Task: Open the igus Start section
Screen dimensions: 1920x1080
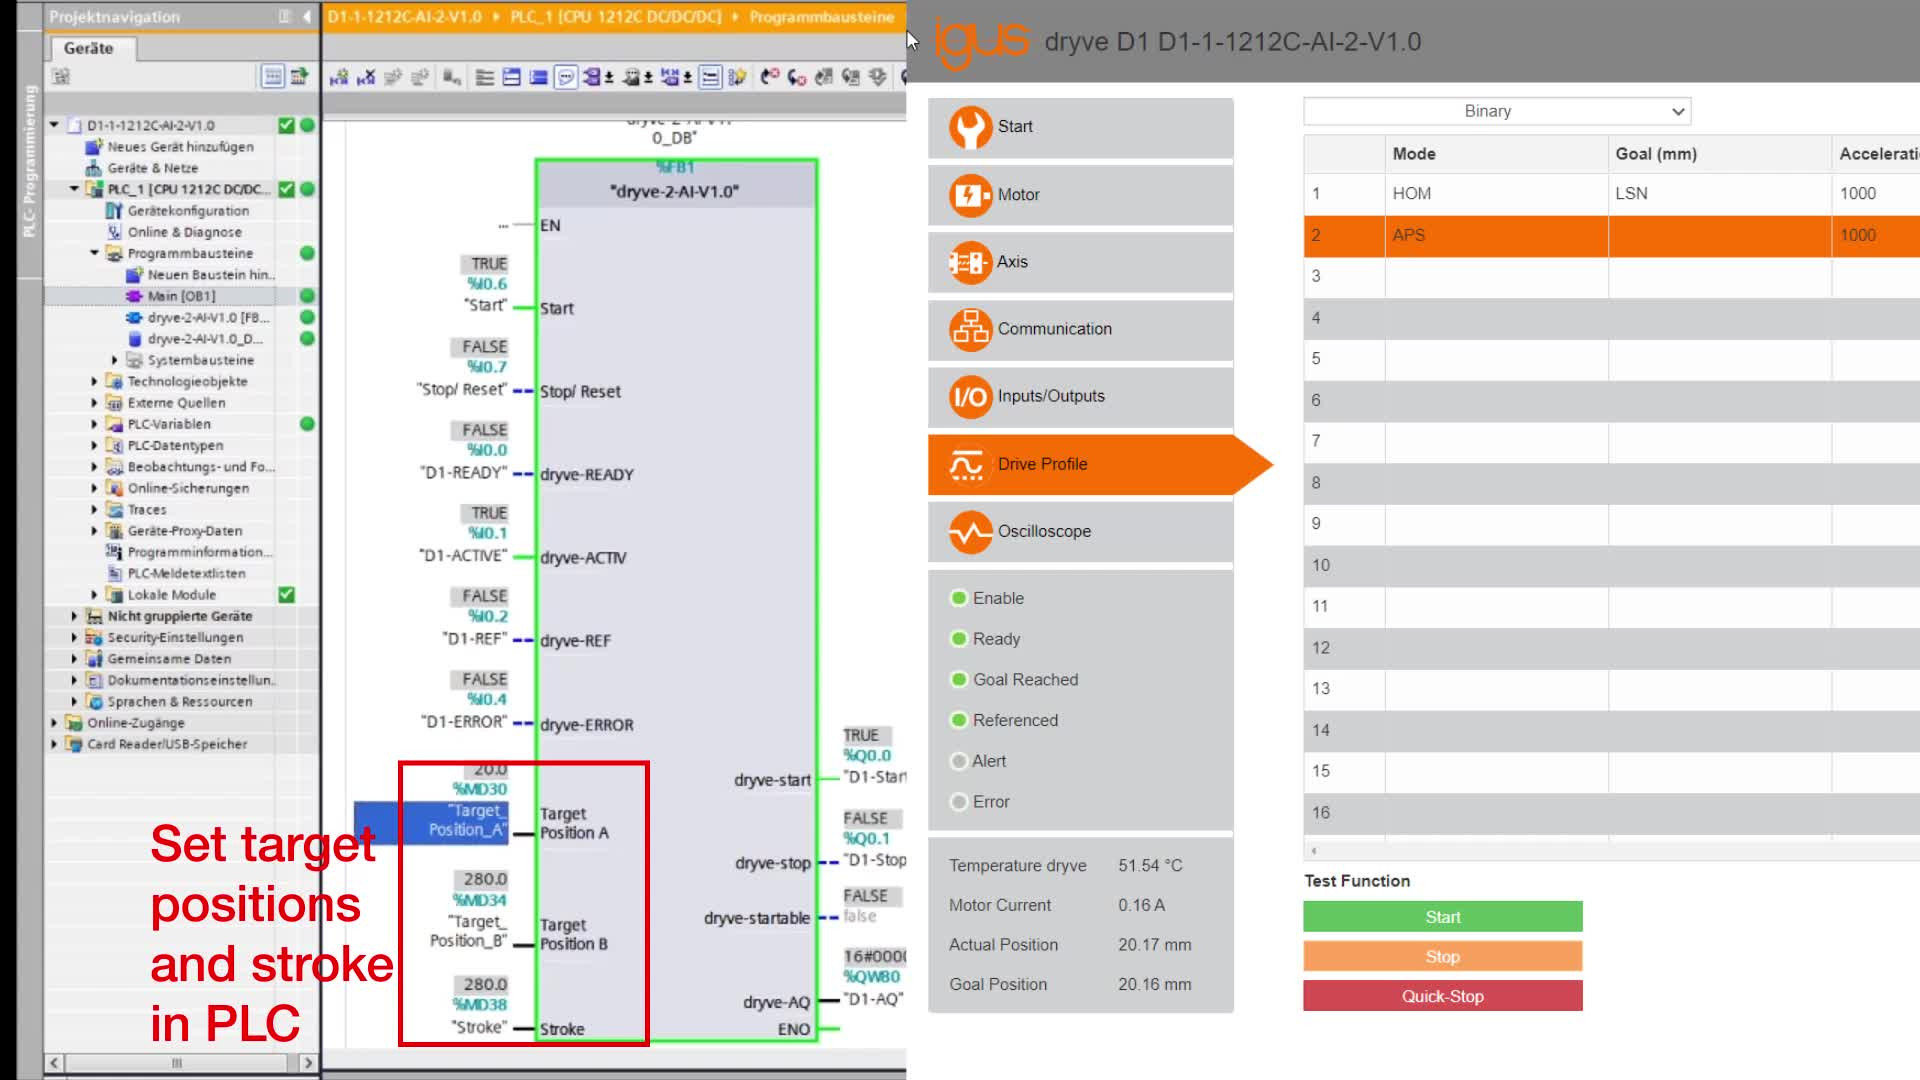Action: [x=1080, y=127]
